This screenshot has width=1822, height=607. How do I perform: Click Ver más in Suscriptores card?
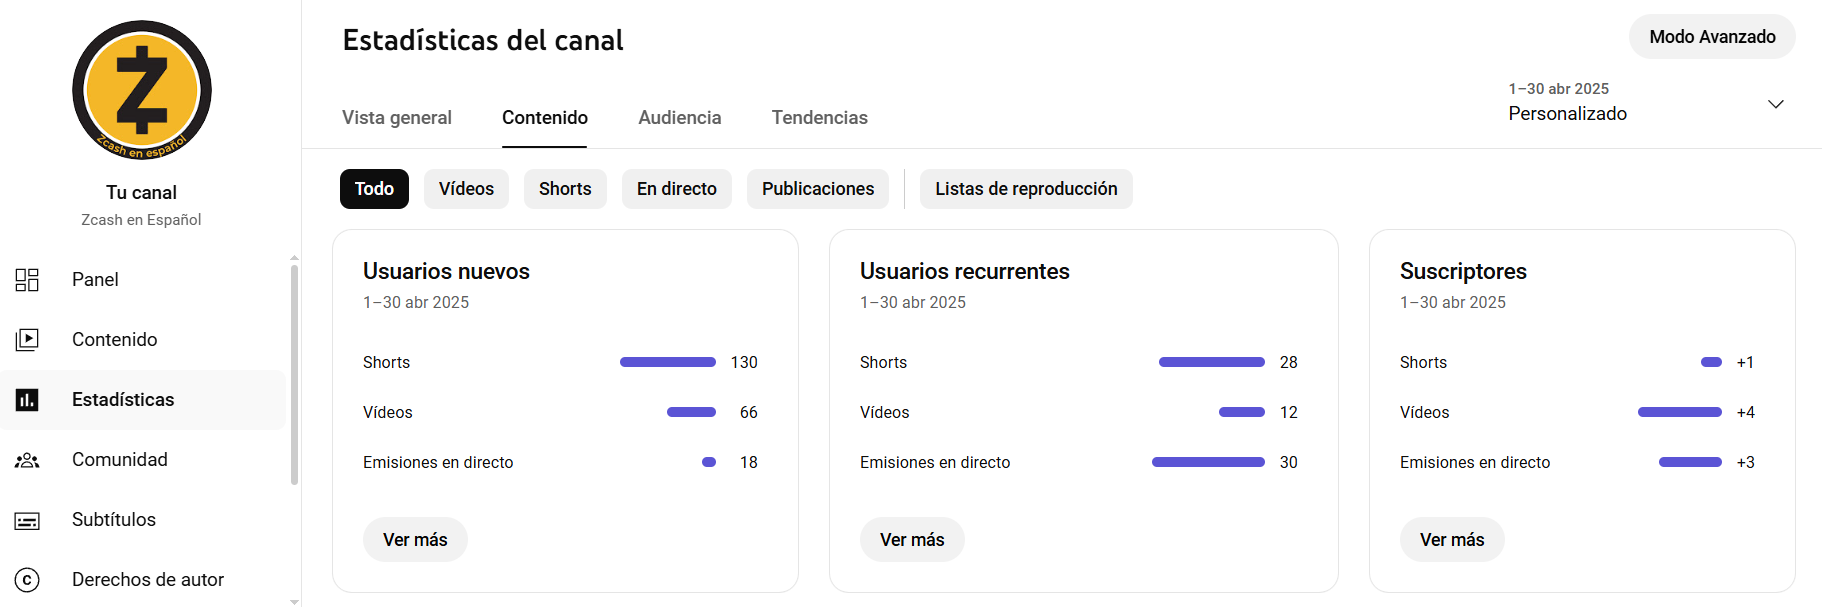pos(1452,540)
